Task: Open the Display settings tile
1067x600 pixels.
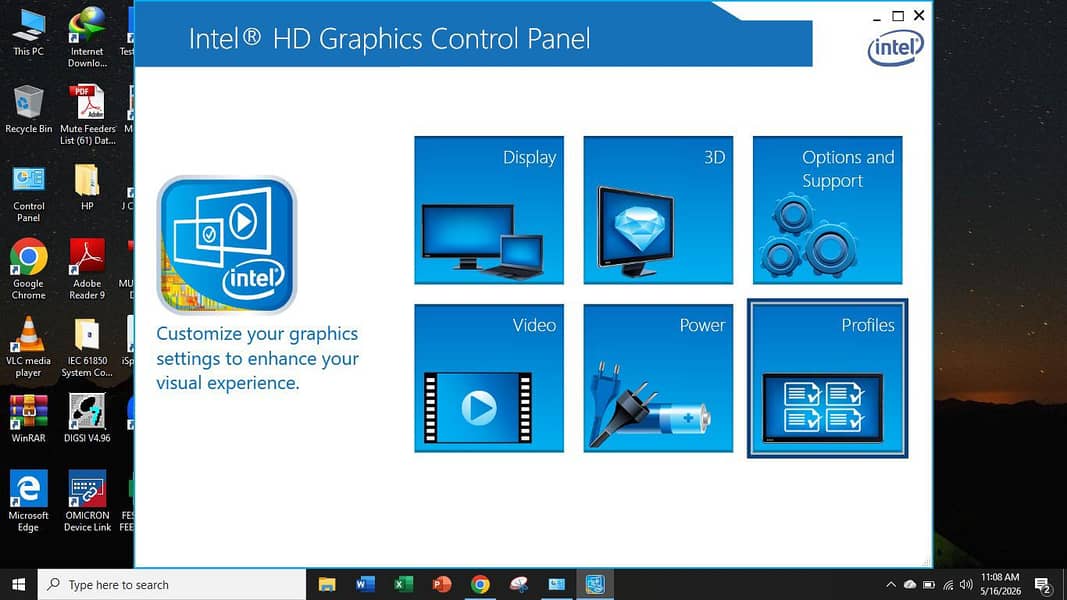Action: 489,210
